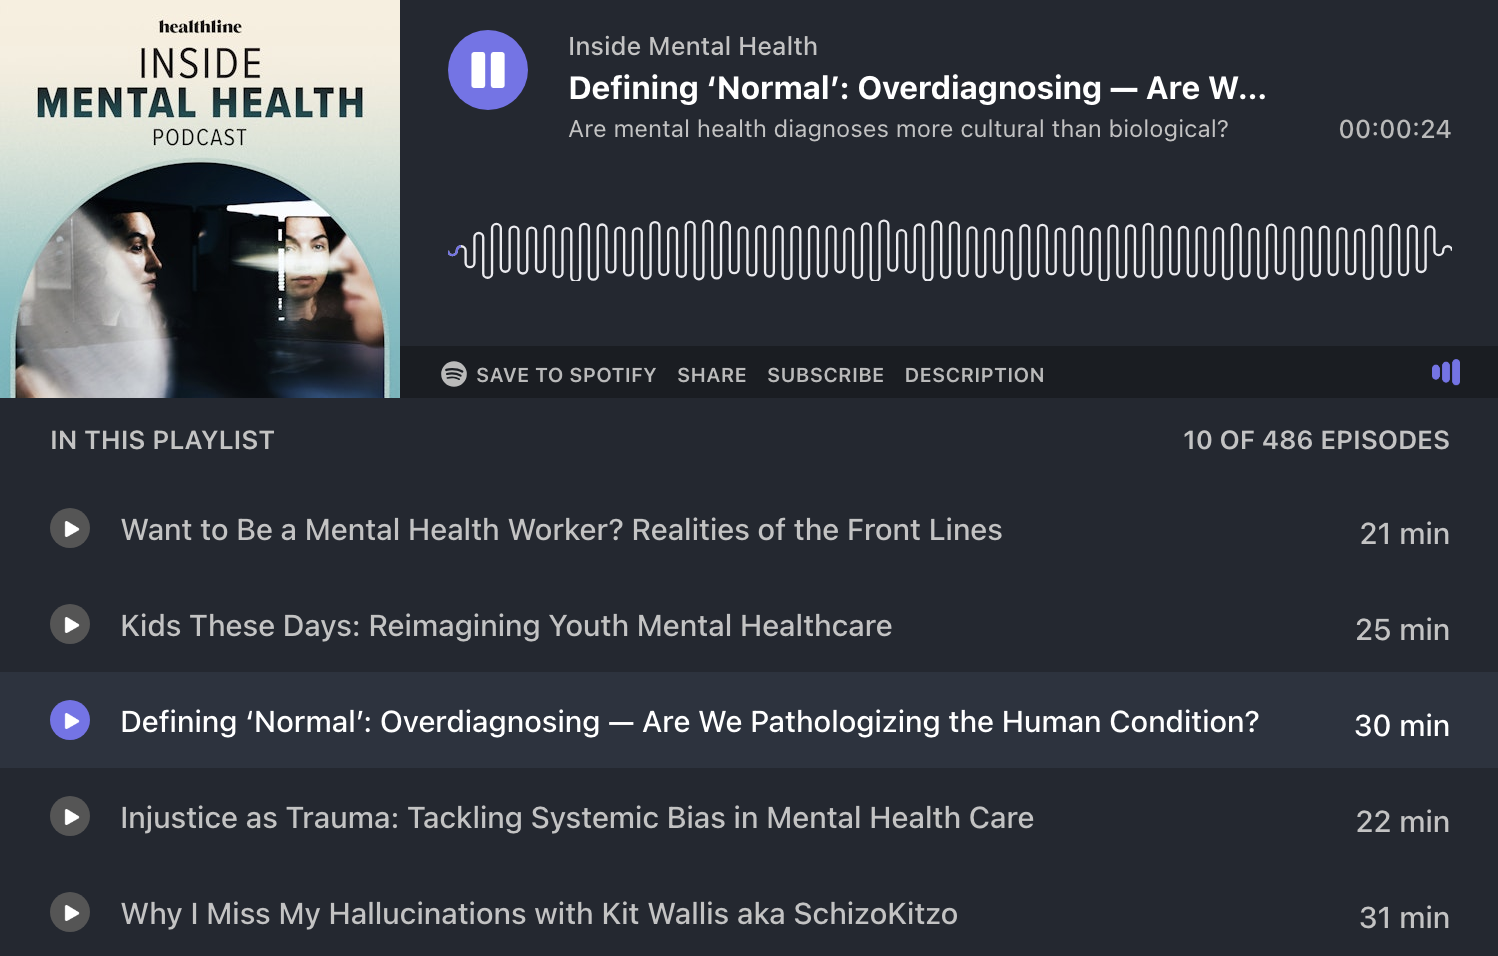
Task: Show the episode DESCRIPTION
Action: click(975, 375)
